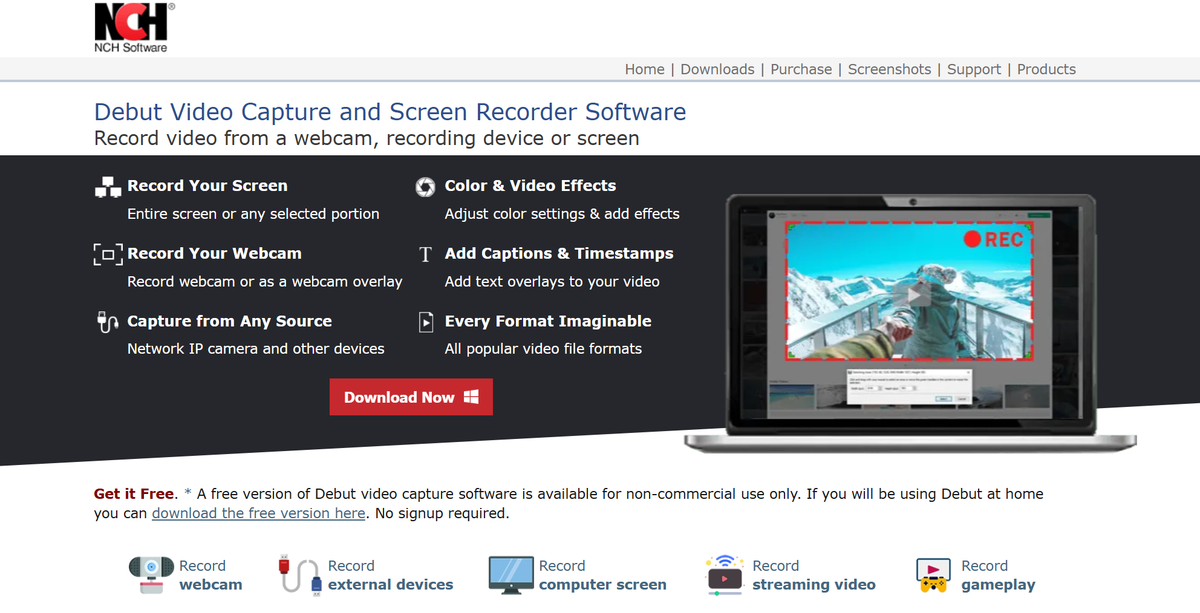Click the NCH Software logo
Viewport: 1200px width, 613px height.
pyautogui.click(x=134, y=27)
